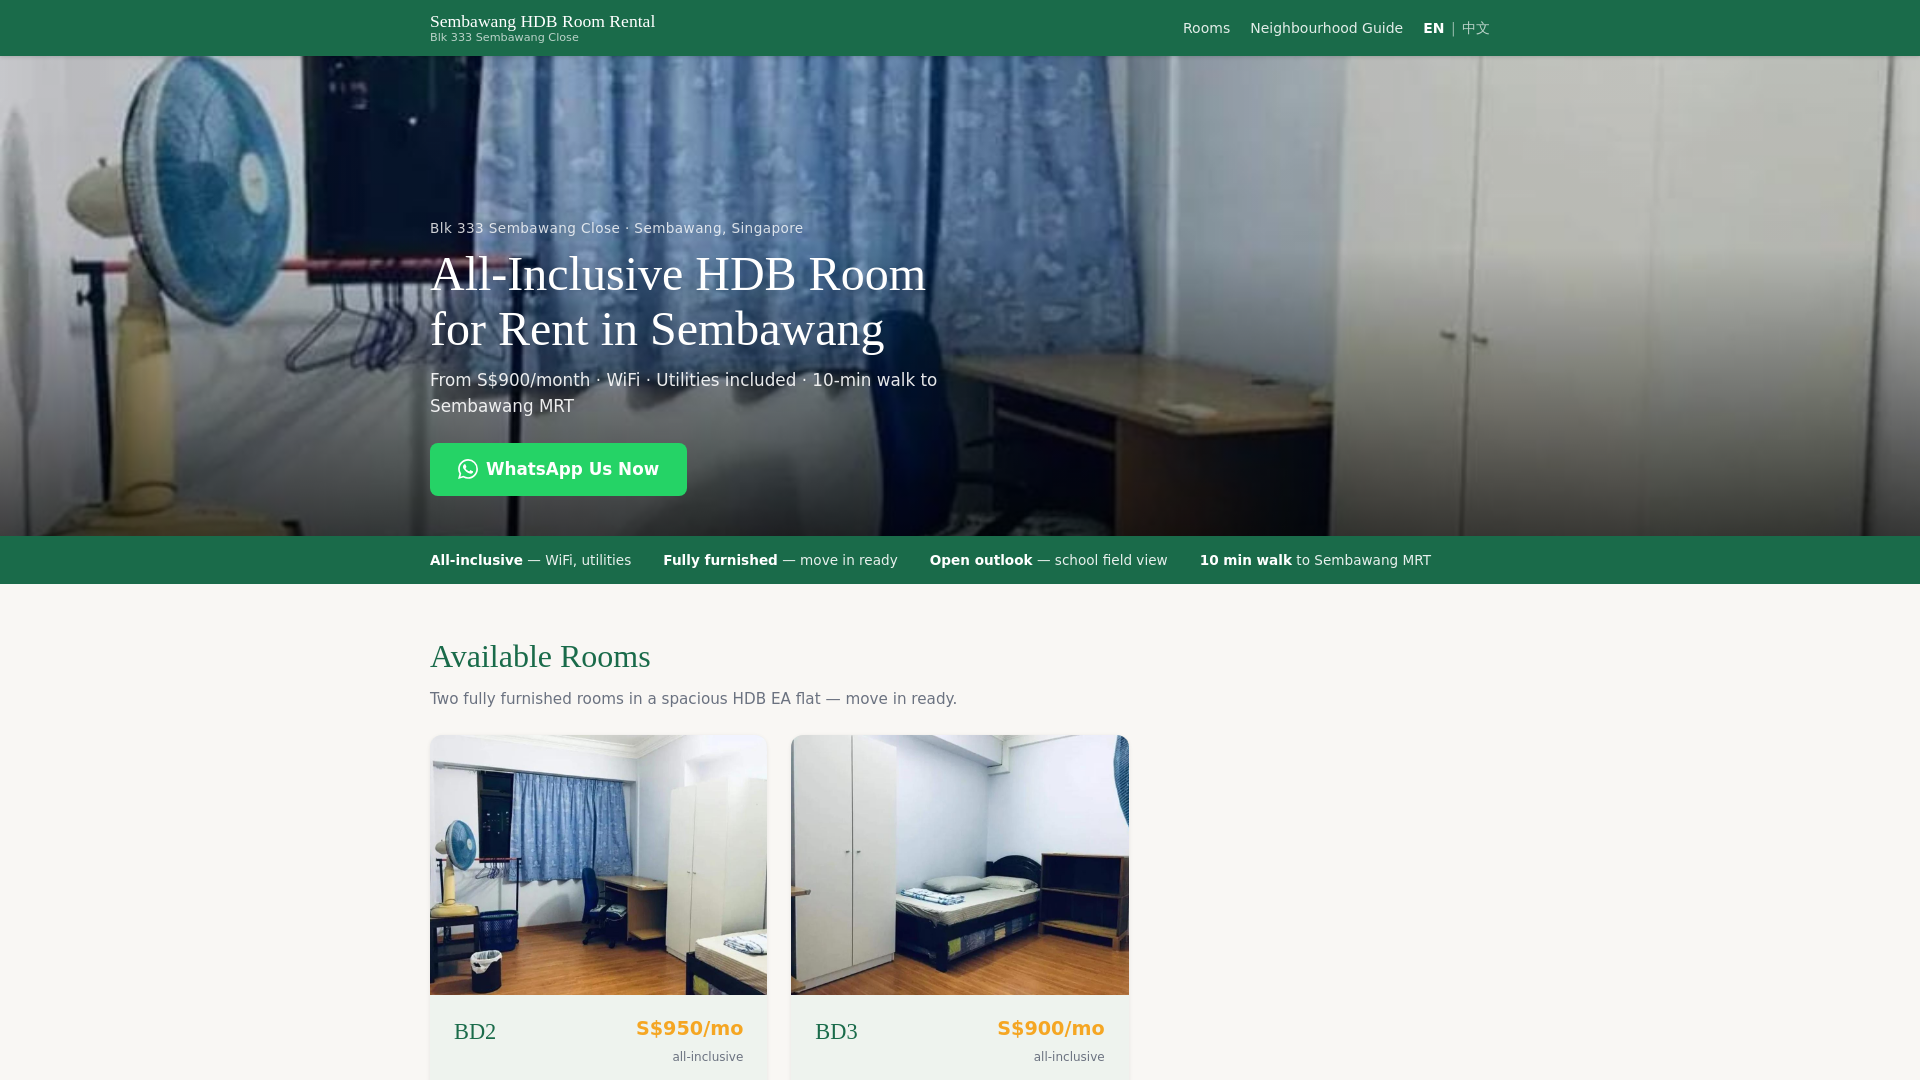
Task: Click the S$950/mo price on BD2
Action: [689, 1029]
